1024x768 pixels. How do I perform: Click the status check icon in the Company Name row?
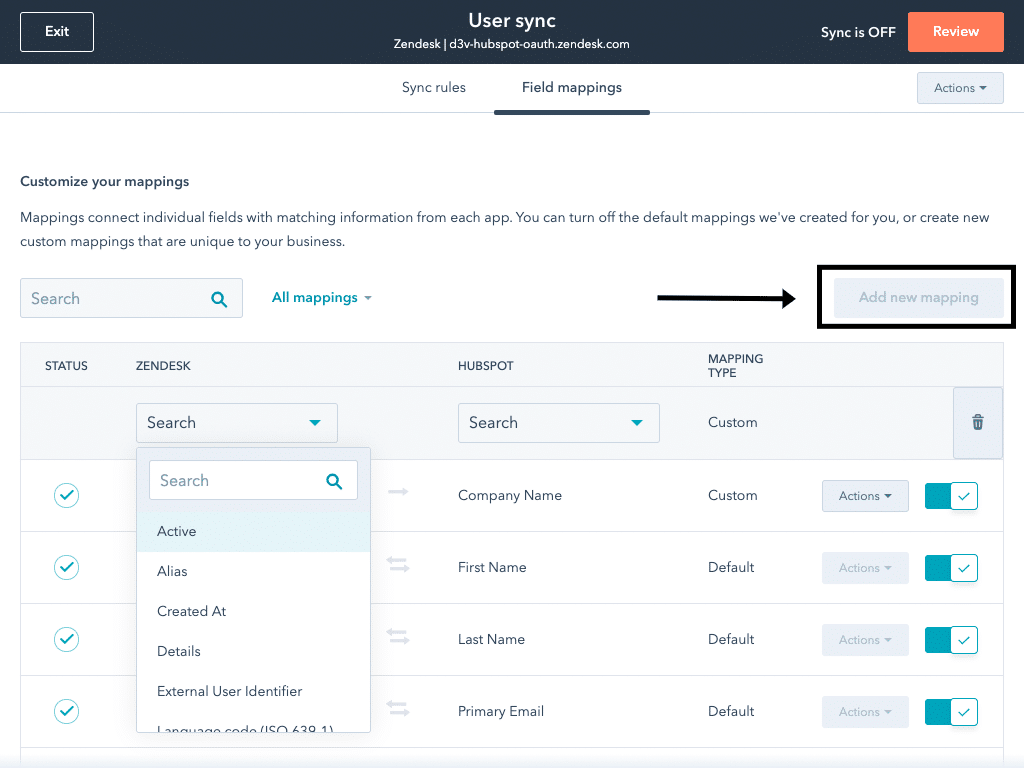point(66,496)
